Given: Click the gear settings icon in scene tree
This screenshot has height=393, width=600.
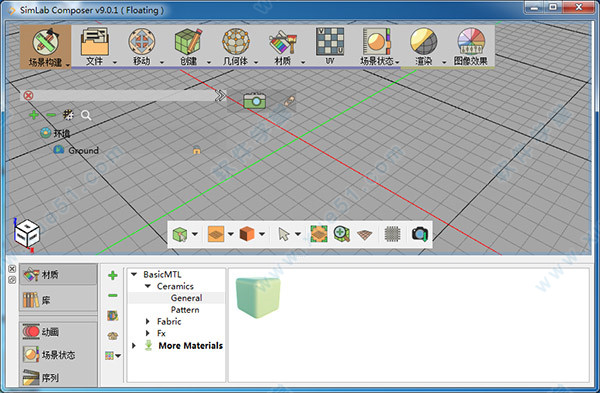Looking at the screenshot, I should pos(68,114).
